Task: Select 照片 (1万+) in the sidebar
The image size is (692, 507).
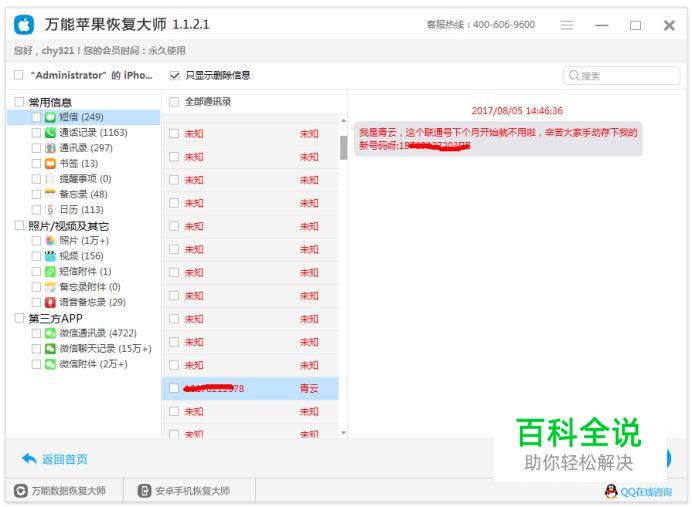Action: click(84, 240)
